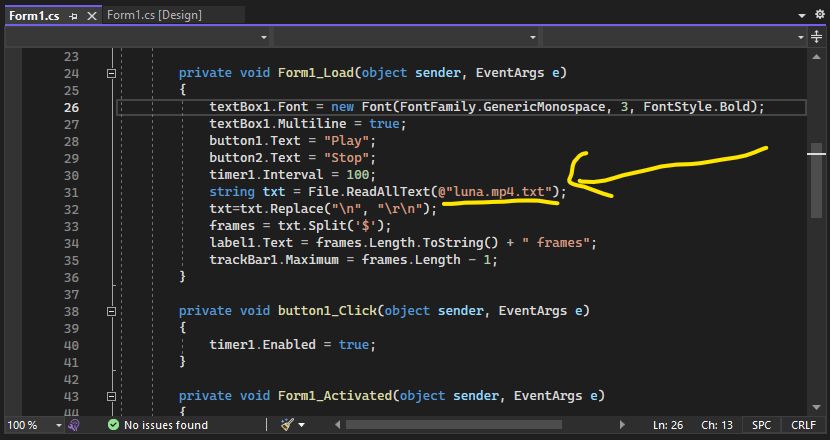Image resolution: width=830 pixels, height=440 pixels.
Task: Click the editor split window icon
Action: pos(817,37)
